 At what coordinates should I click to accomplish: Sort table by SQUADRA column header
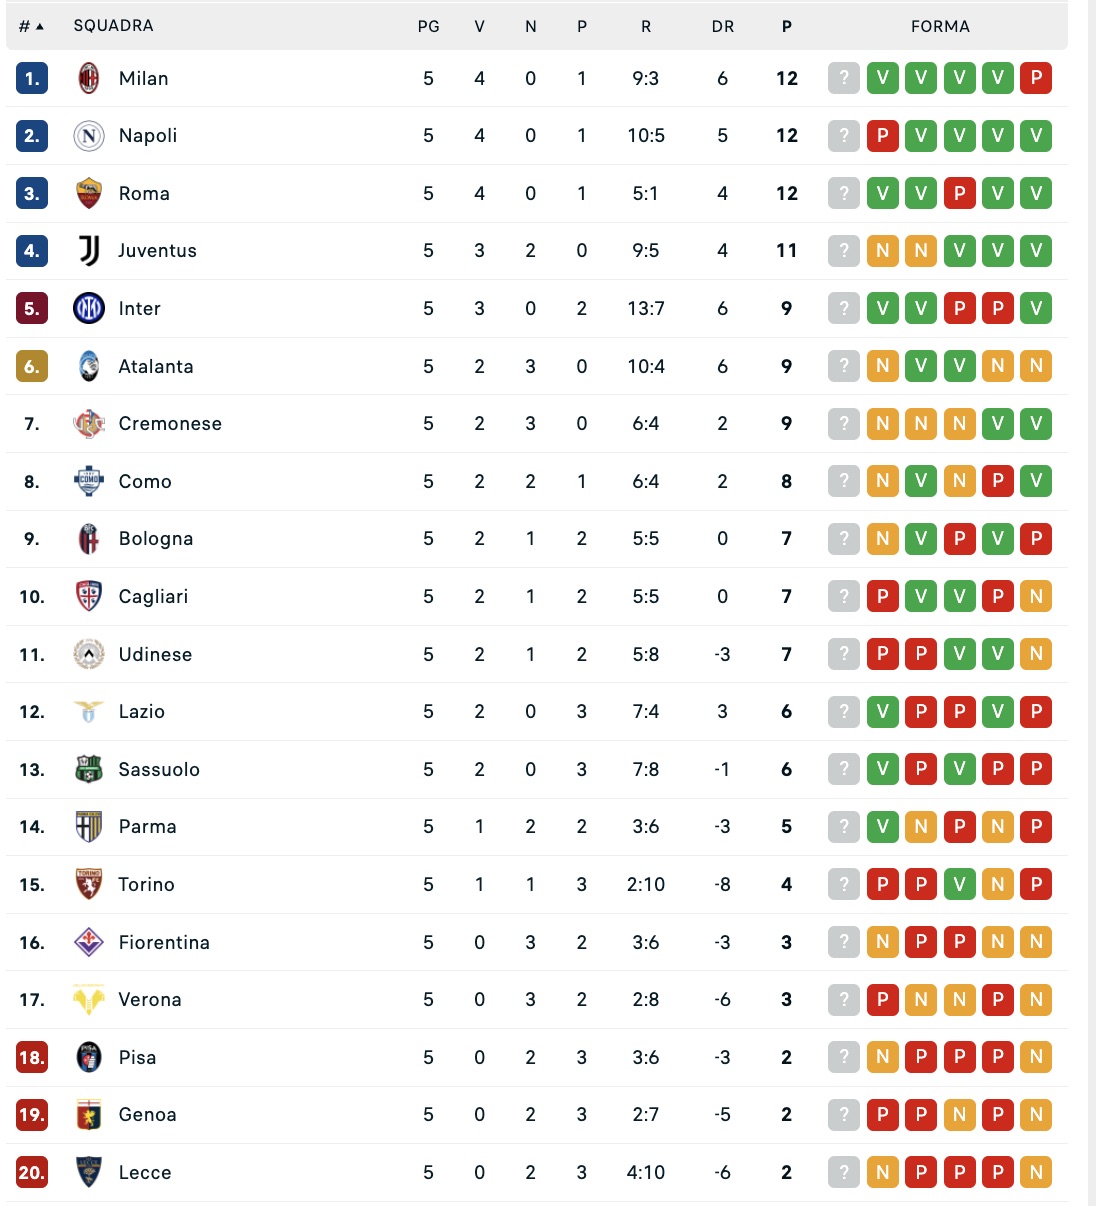113,26
